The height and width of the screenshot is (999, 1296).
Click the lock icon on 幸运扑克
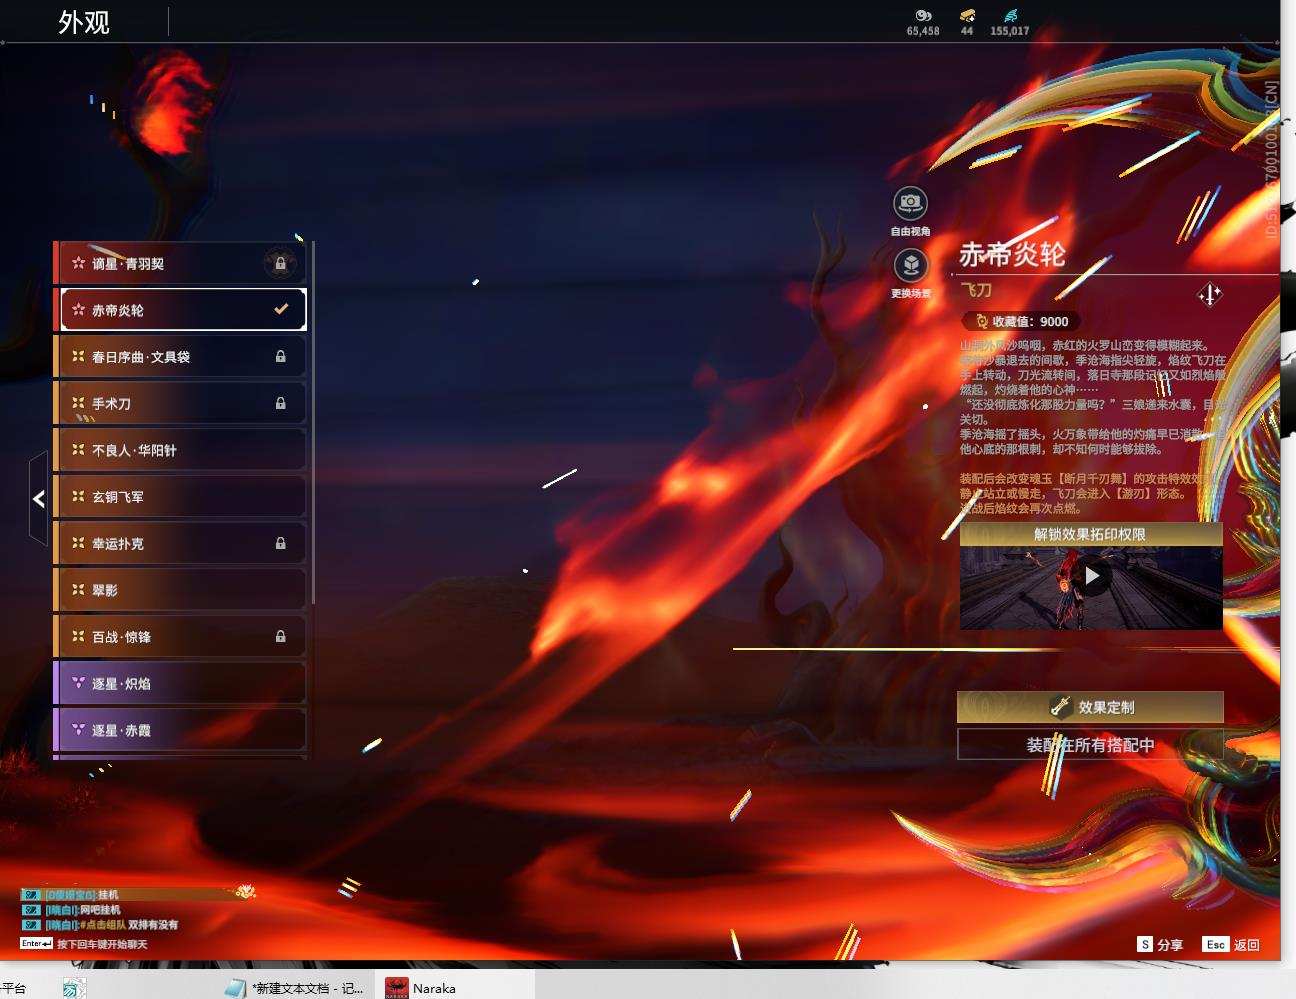click(x=281, y=543)
